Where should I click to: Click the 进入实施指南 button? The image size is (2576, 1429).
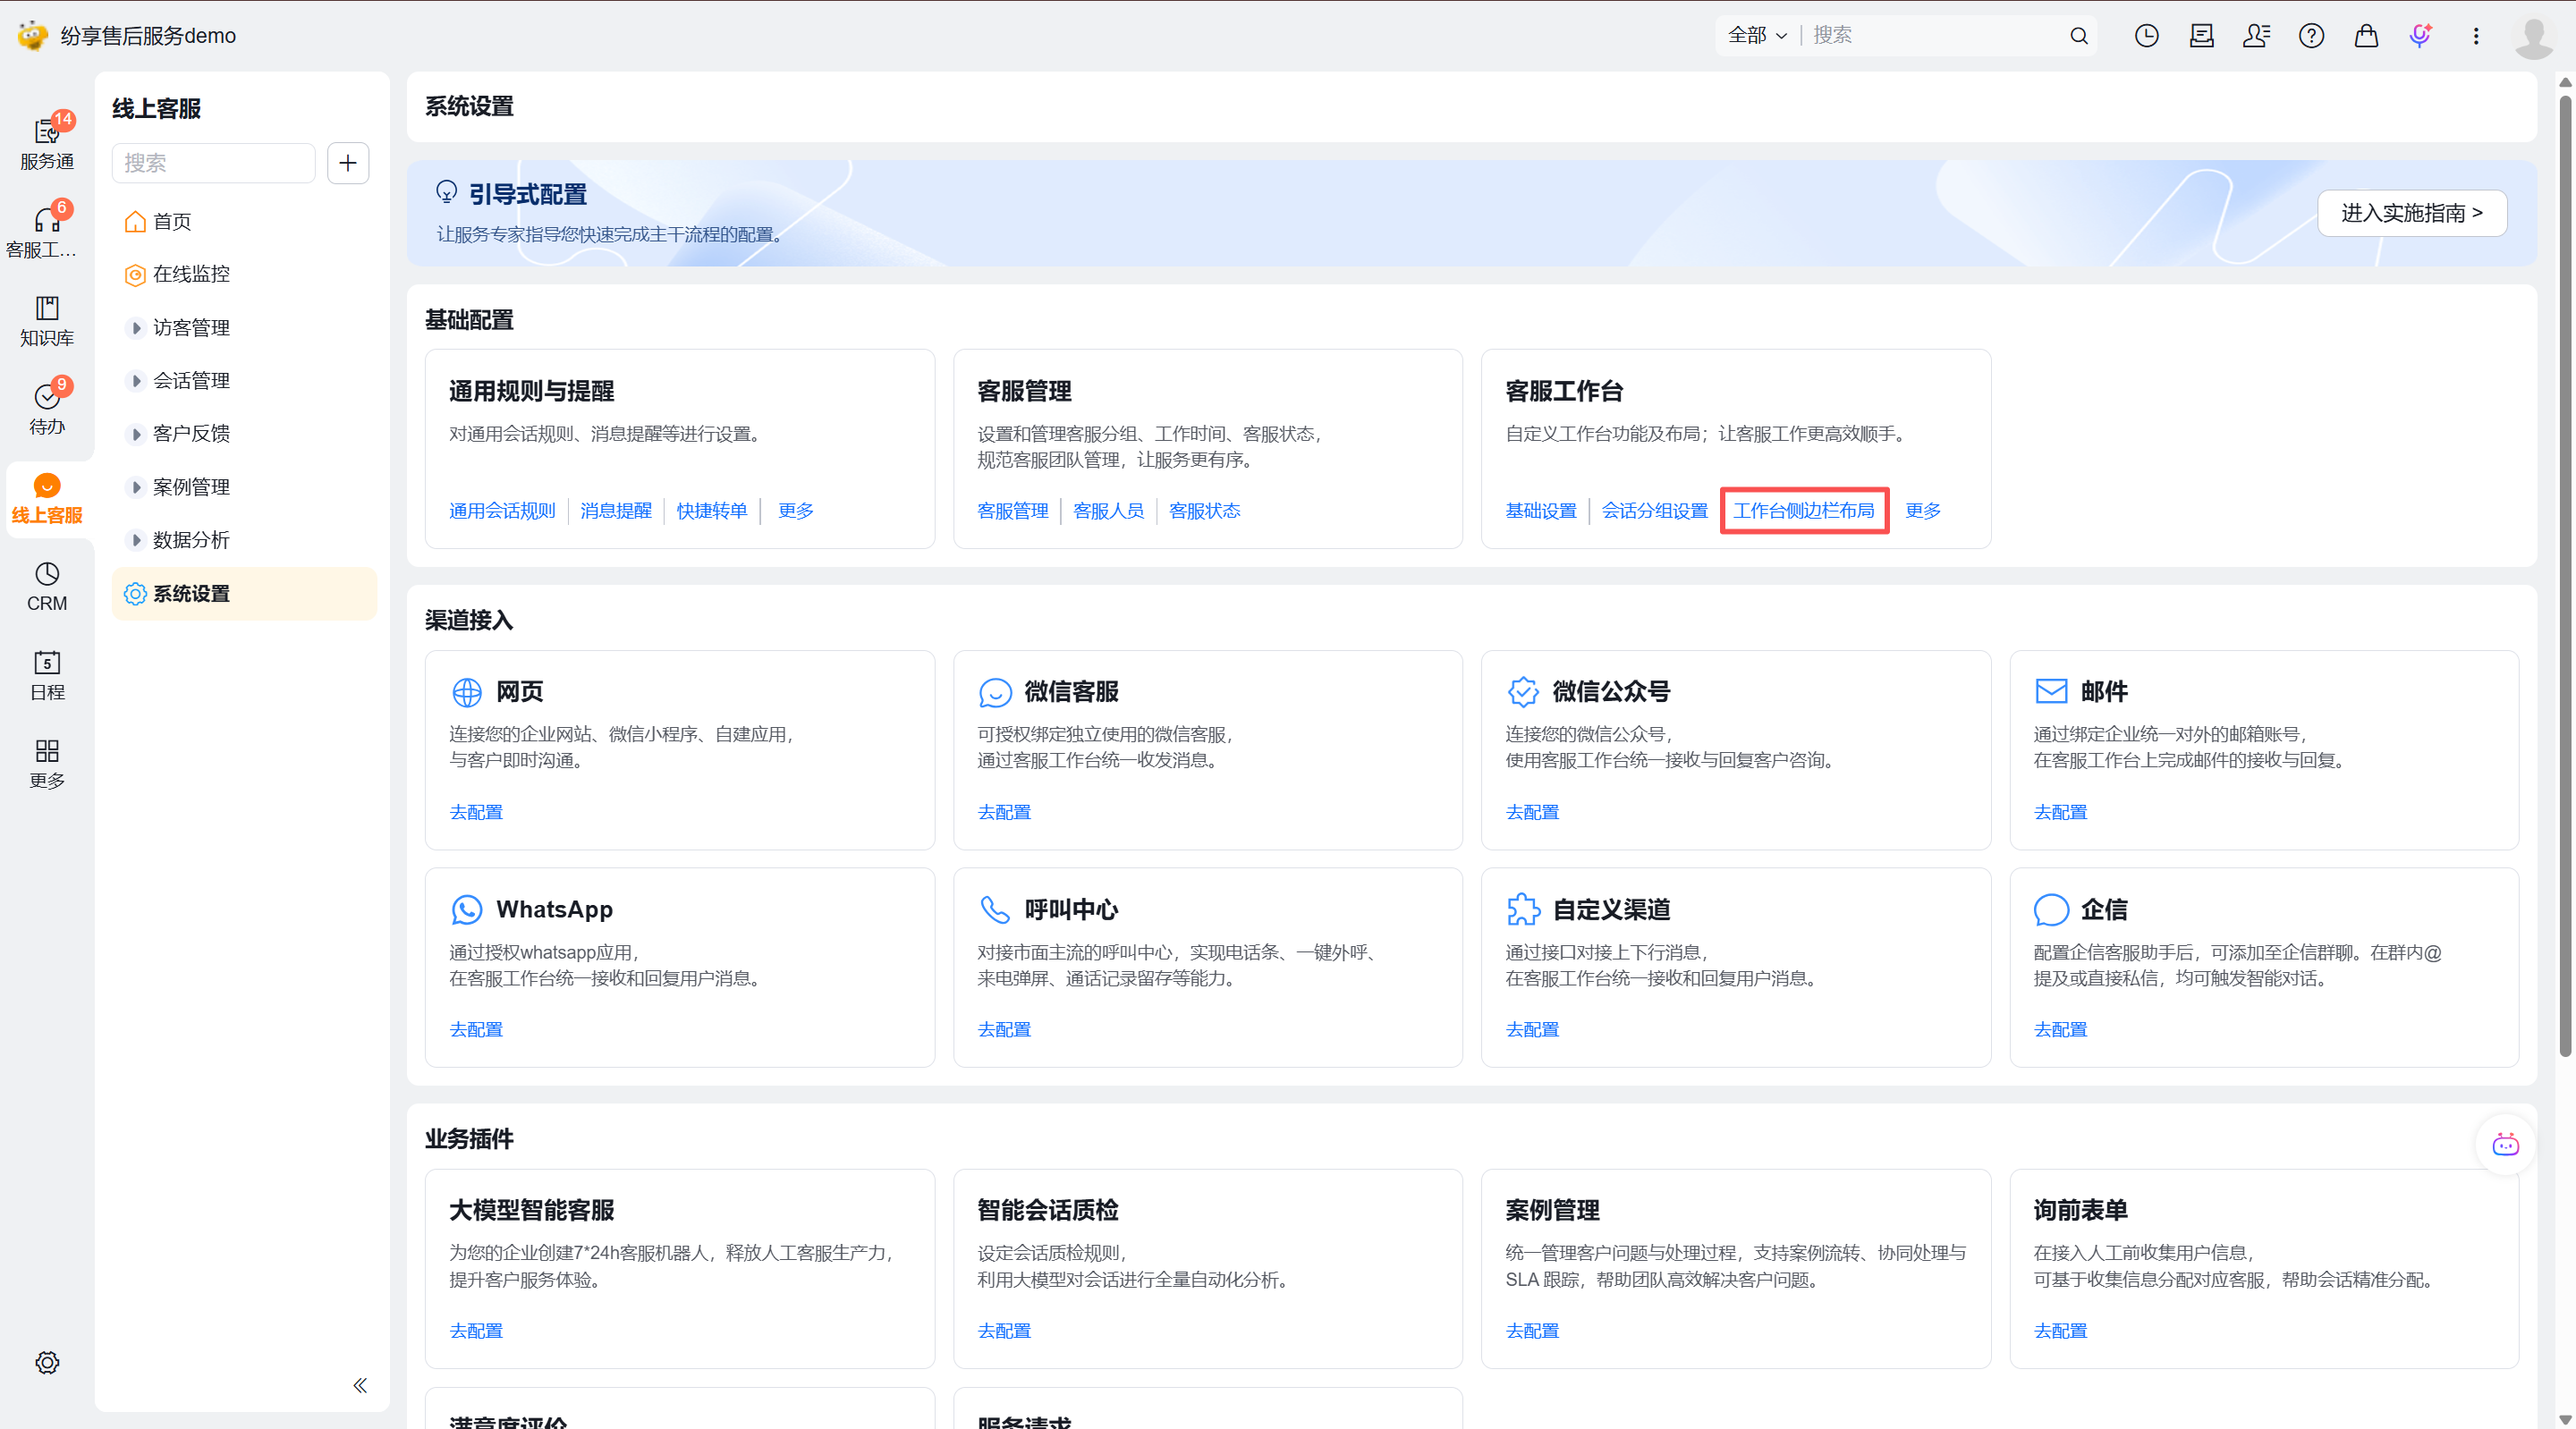tap(2411, 213)
